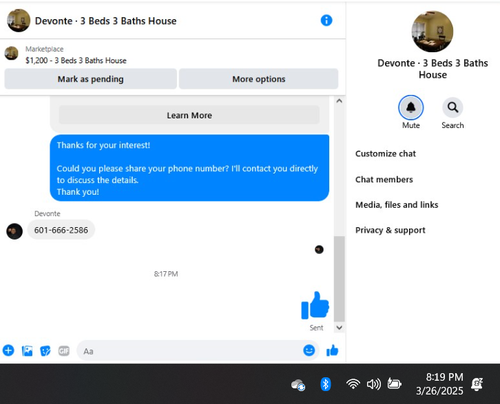Click the chat scrollbar down arrow
Screen dimensions: 500x404
(339, 327)
